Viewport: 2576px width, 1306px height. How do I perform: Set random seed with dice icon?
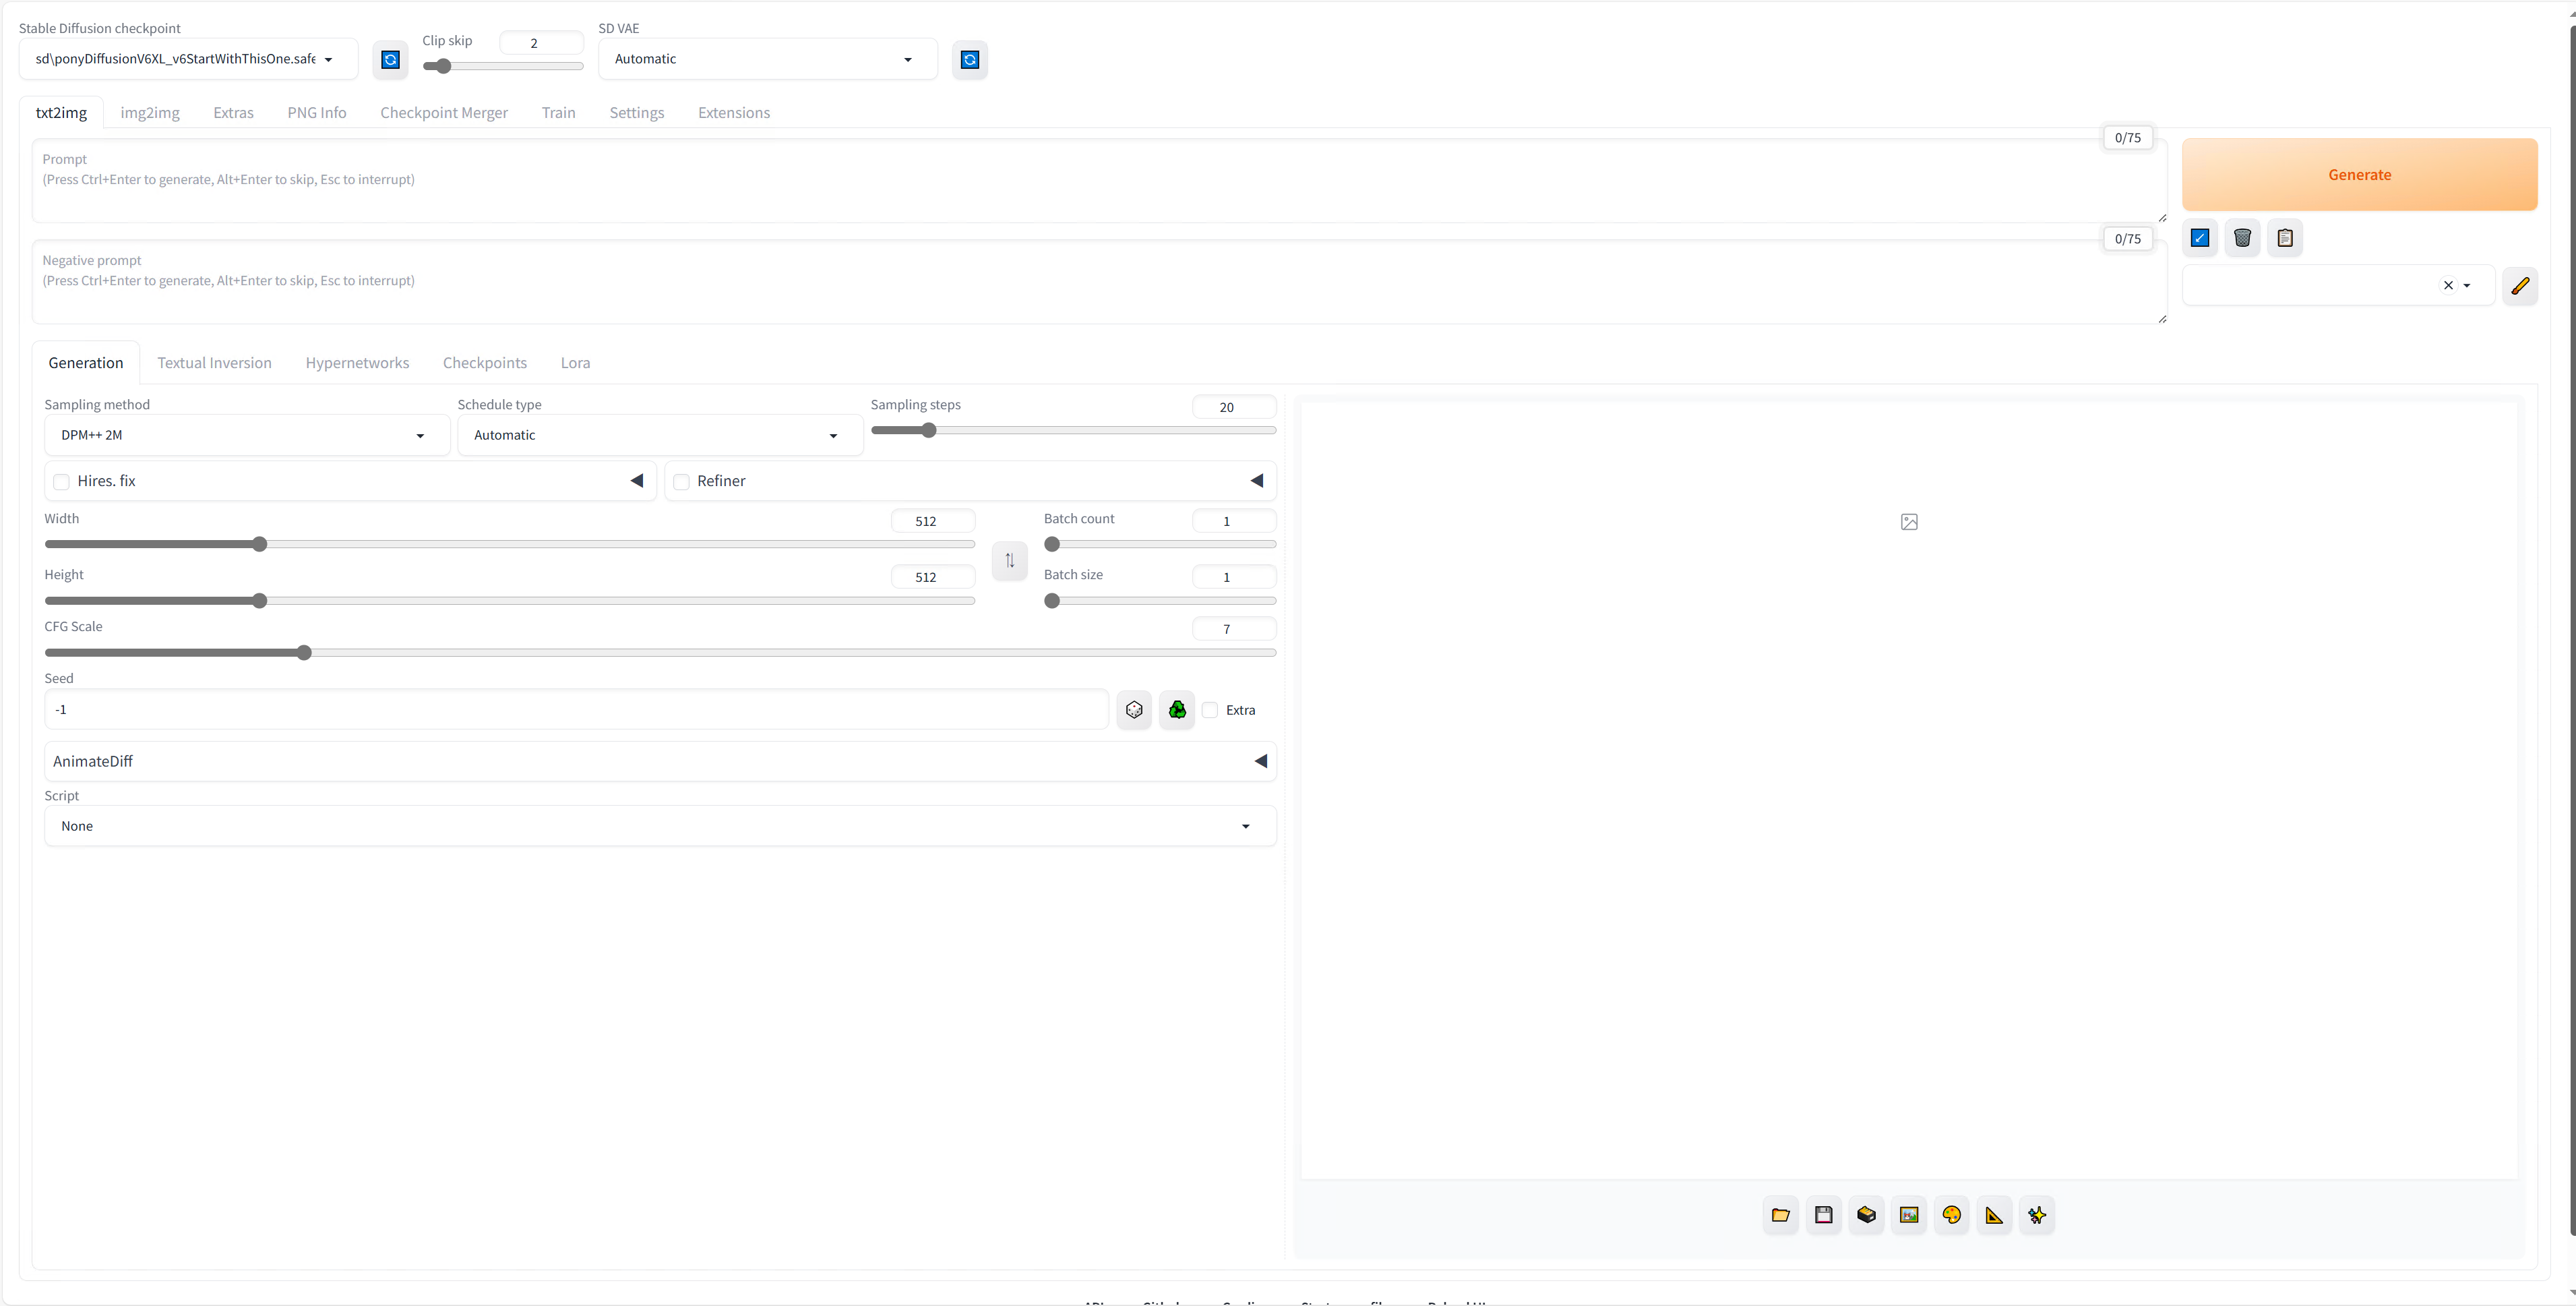1134,710
